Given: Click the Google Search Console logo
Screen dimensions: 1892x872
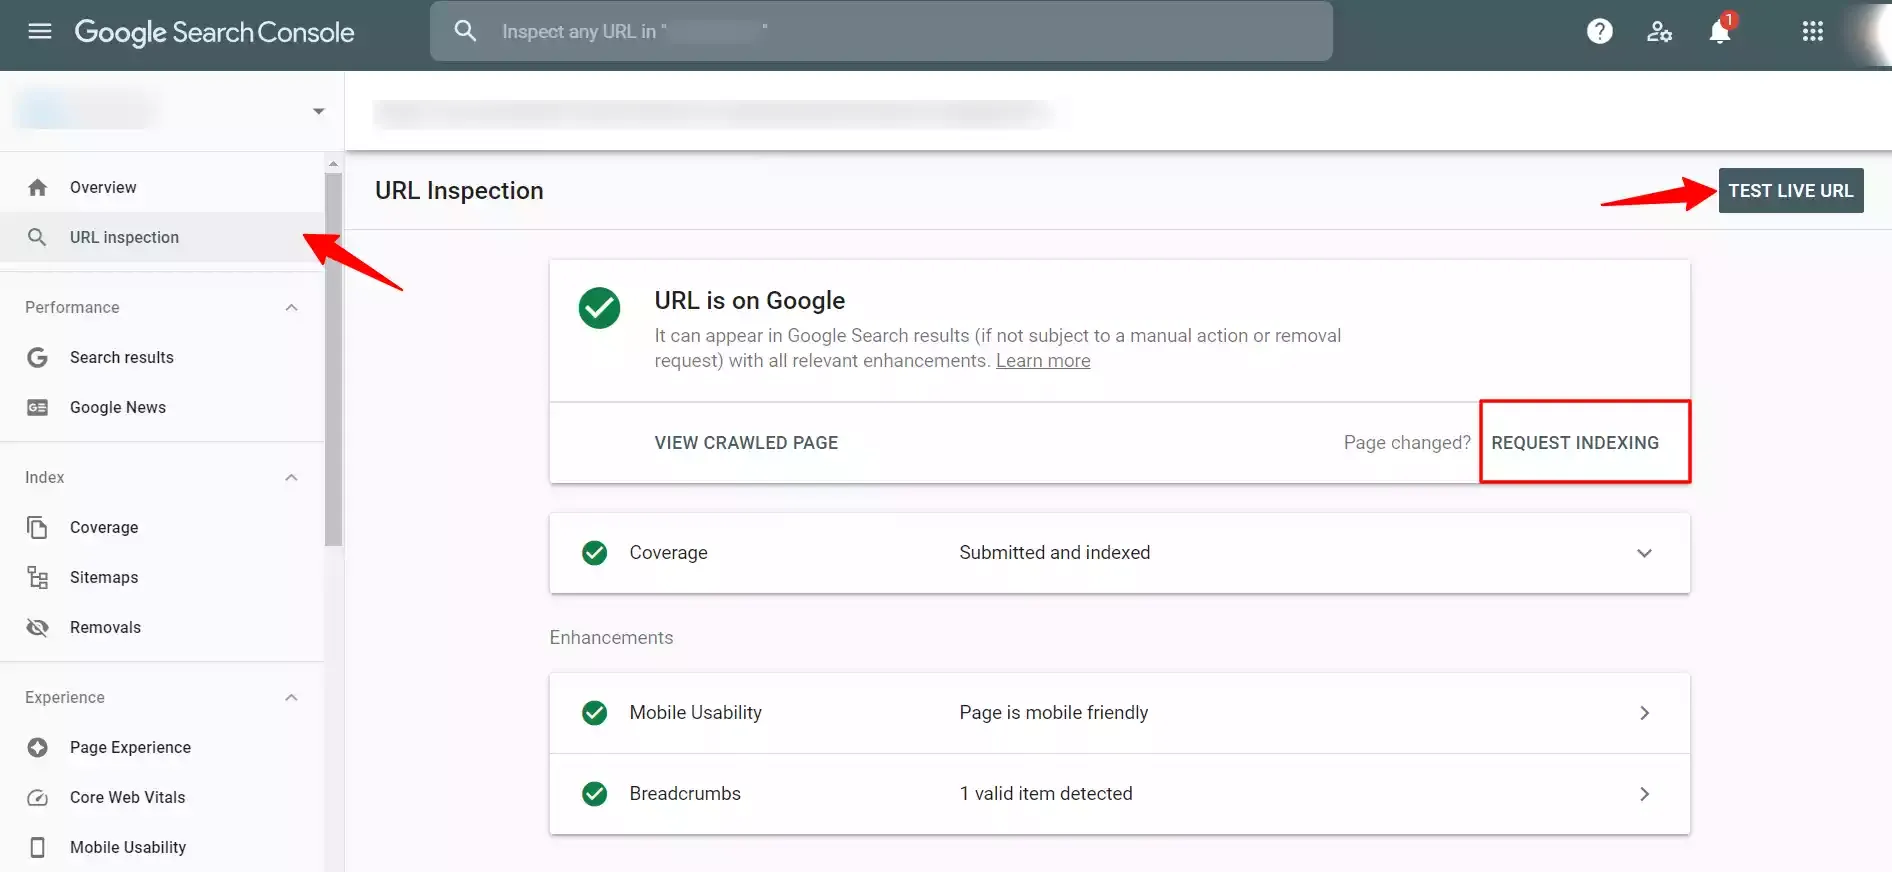Looking at the screenshot, I should (214, 32).
